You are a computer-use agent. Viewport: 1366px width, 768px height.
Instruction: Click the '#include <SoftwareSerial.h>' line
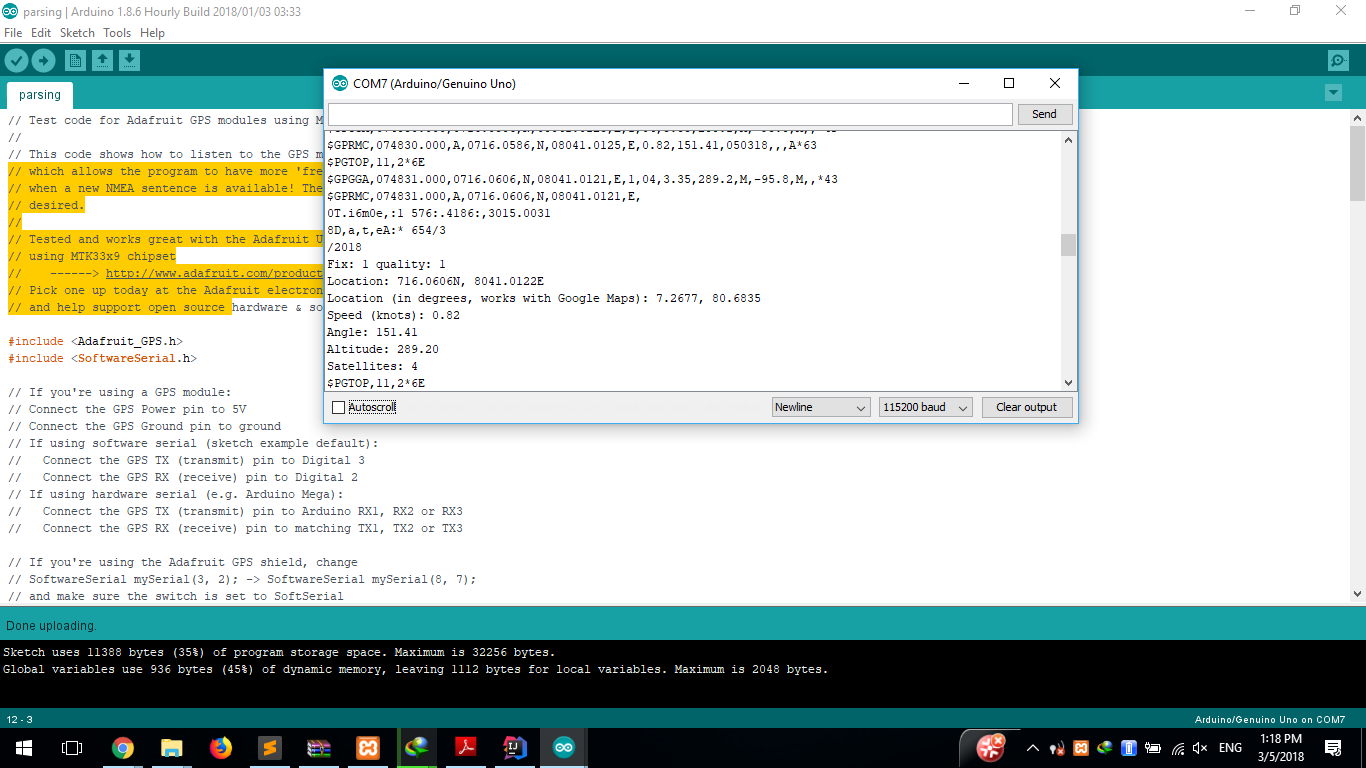(102, 358)
